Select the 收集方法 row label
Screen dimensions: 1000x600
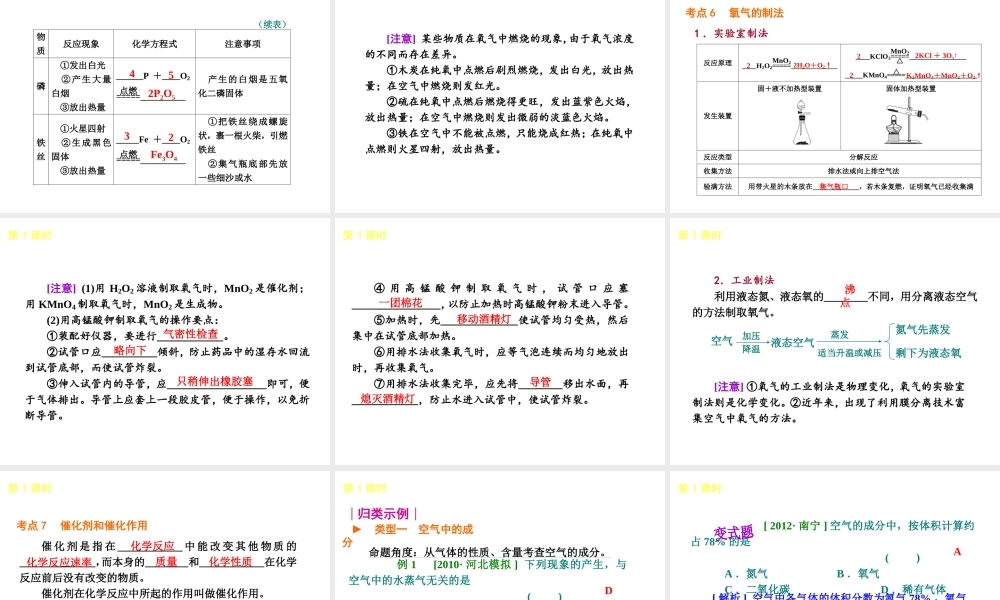point(717,171)
